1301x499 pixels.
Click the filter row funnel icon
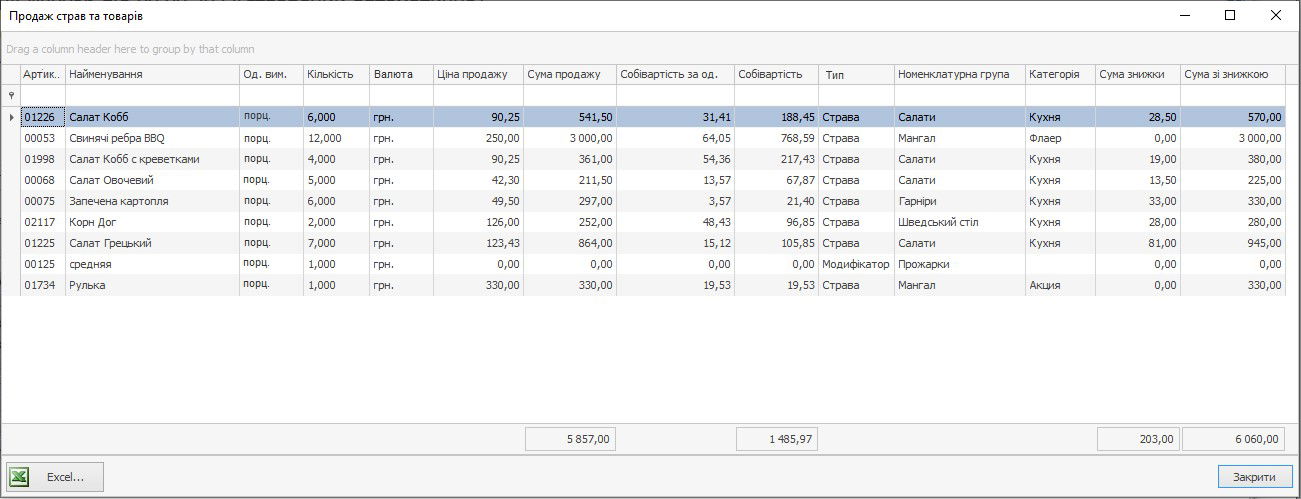click(11, 95)
